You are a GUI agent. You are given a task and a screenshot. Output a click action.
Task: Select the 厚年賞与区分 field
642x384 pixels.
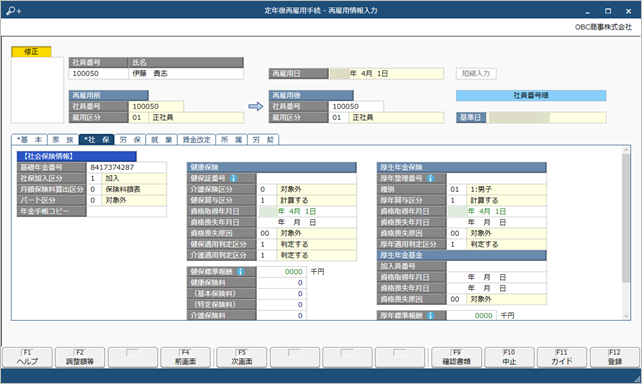click(x=497, y=201)
